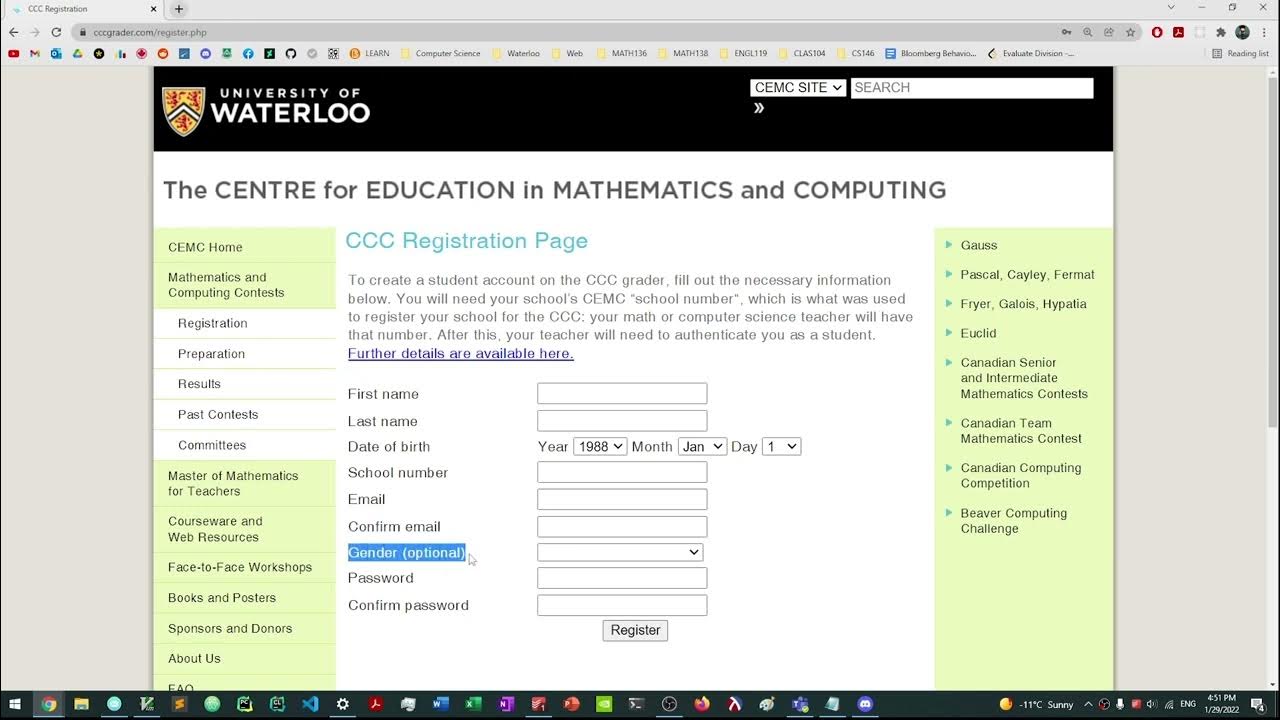1280x720 pixels.
Task: Click the browser back arrow
Action: pyautogui.click(x=13, y=32)
